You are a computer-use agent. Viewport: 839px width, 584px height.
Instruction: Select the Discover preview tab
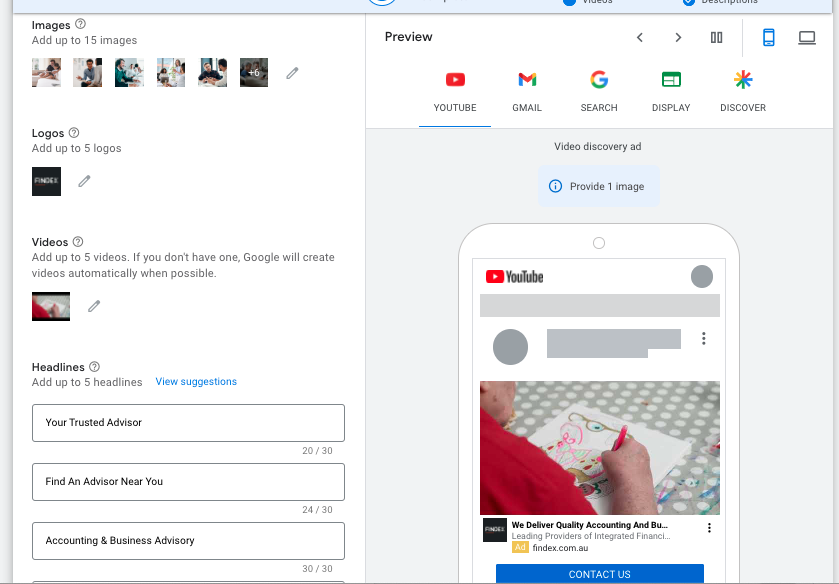pos(743,91)
